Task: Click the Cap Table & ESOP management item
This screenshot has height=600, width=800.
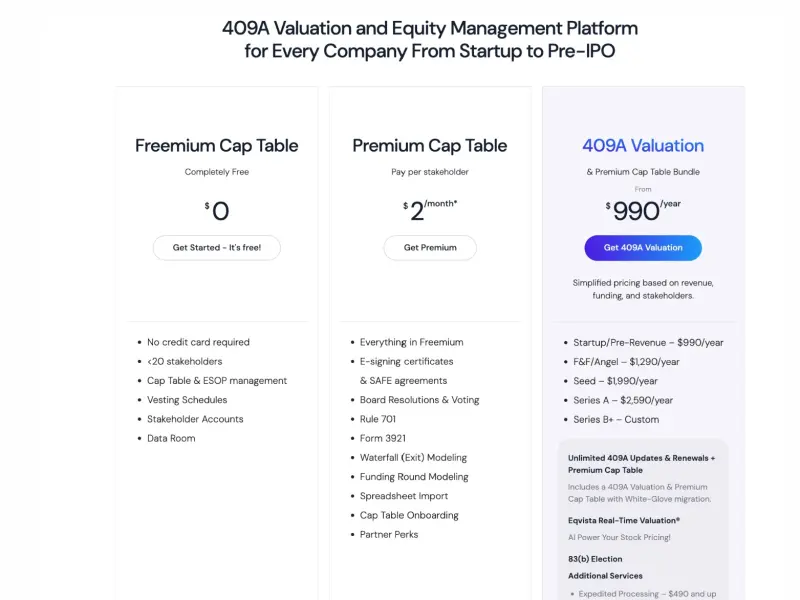Action: pyautogui.click(x=217, y=381)
